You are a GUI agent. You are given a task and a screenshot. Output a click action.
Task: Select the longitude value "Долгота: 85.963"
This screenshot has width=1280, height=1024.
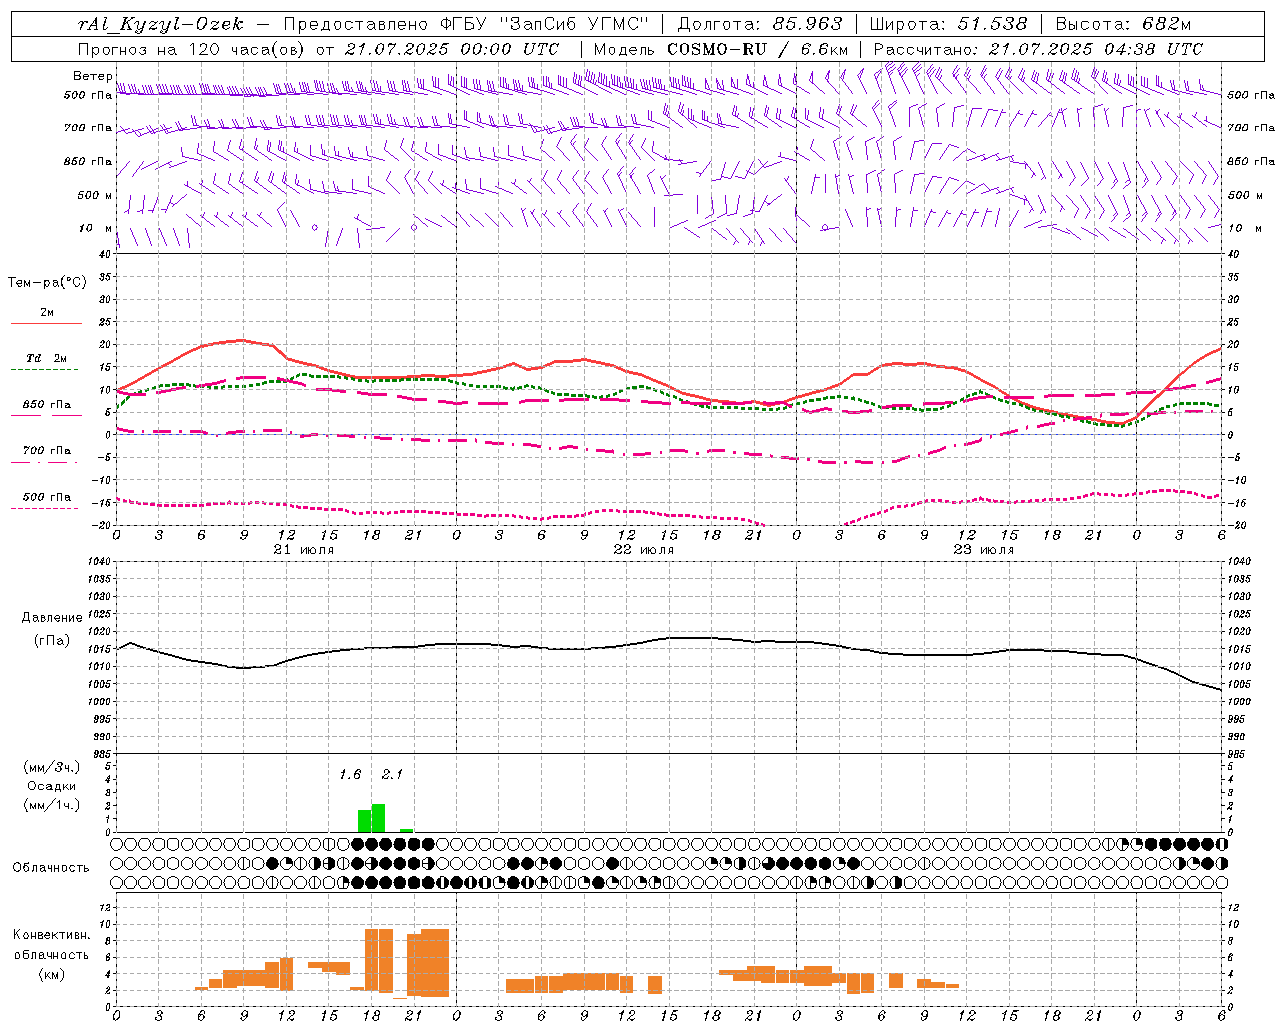tap(760, 24)
